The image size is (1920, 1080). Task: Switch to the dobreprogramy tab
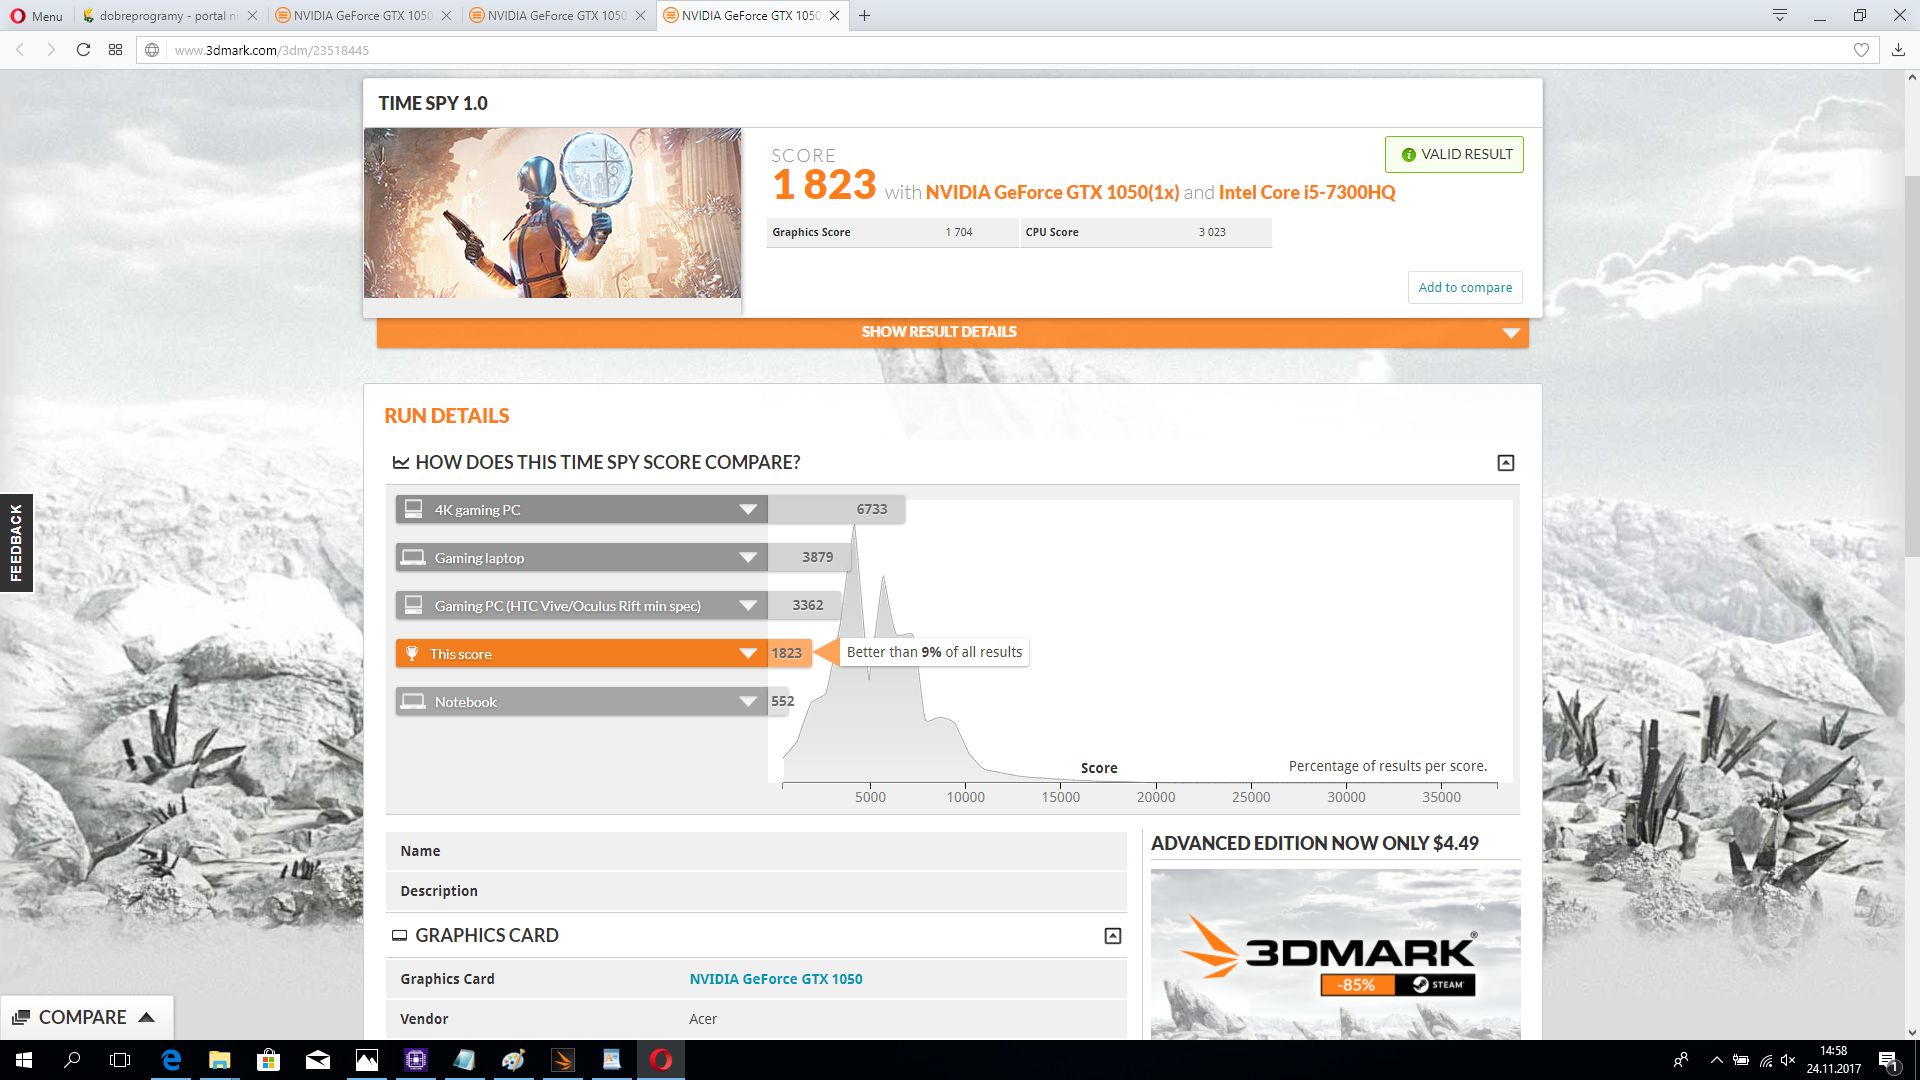[168, 16]
